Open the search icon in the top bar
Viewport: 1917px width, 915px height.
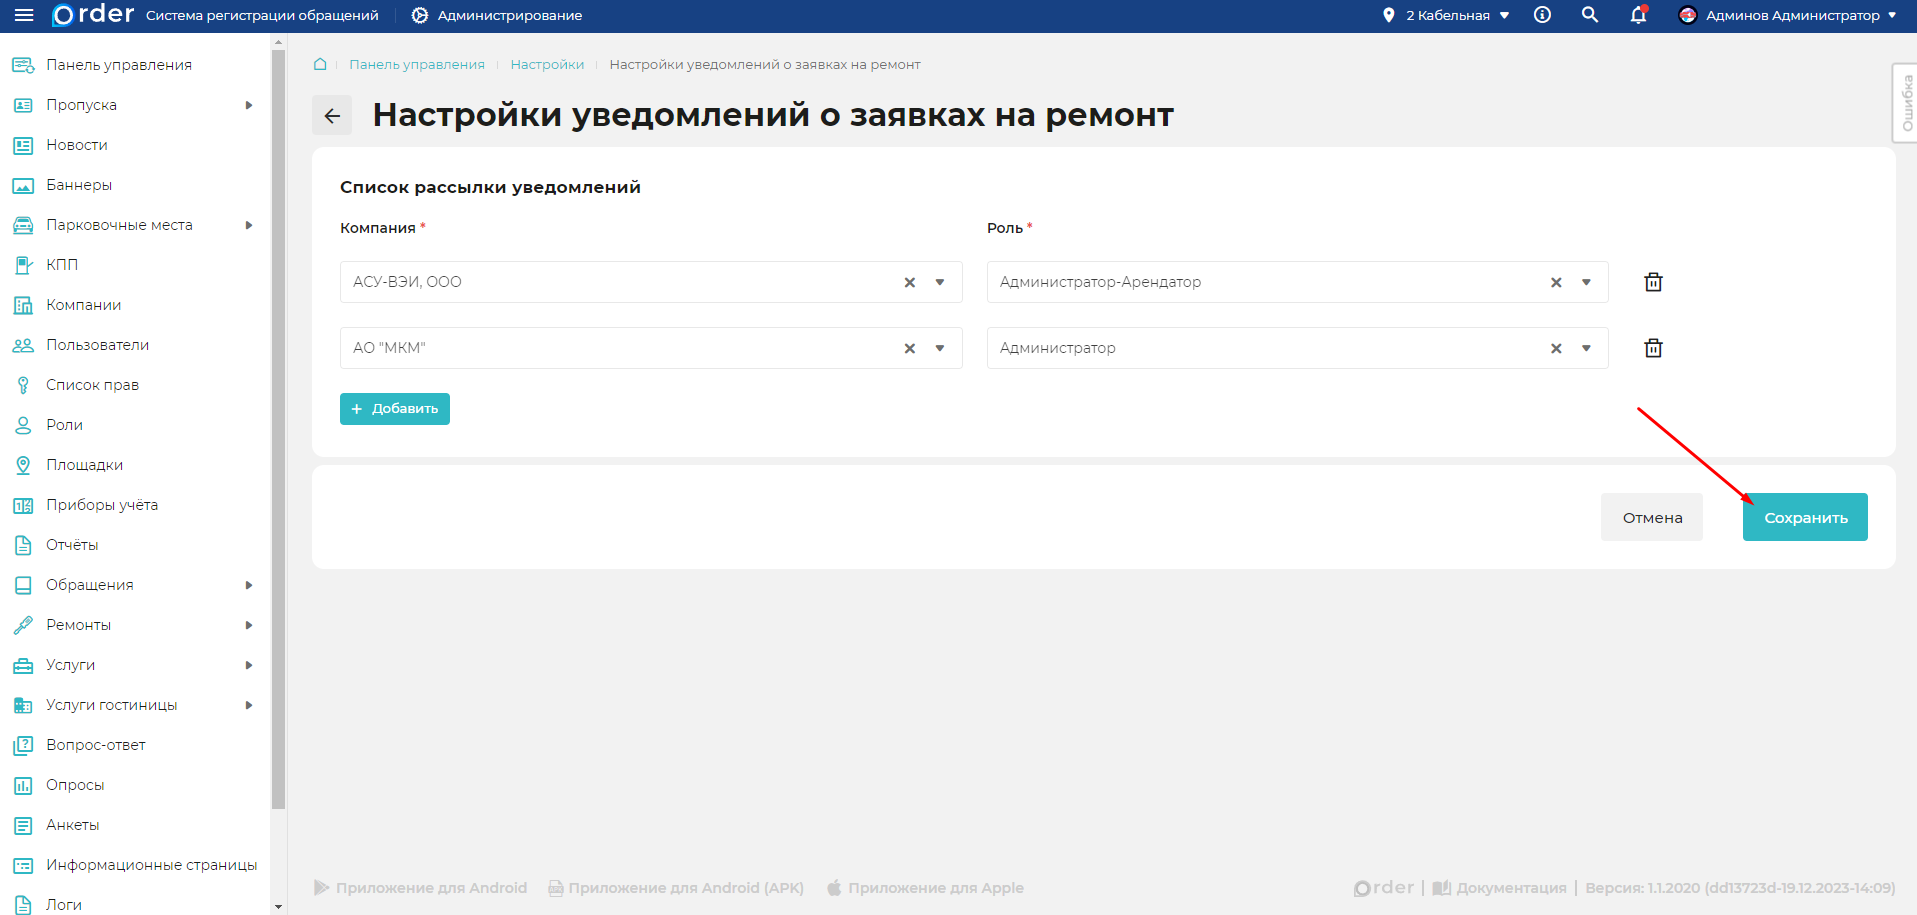1589,15
